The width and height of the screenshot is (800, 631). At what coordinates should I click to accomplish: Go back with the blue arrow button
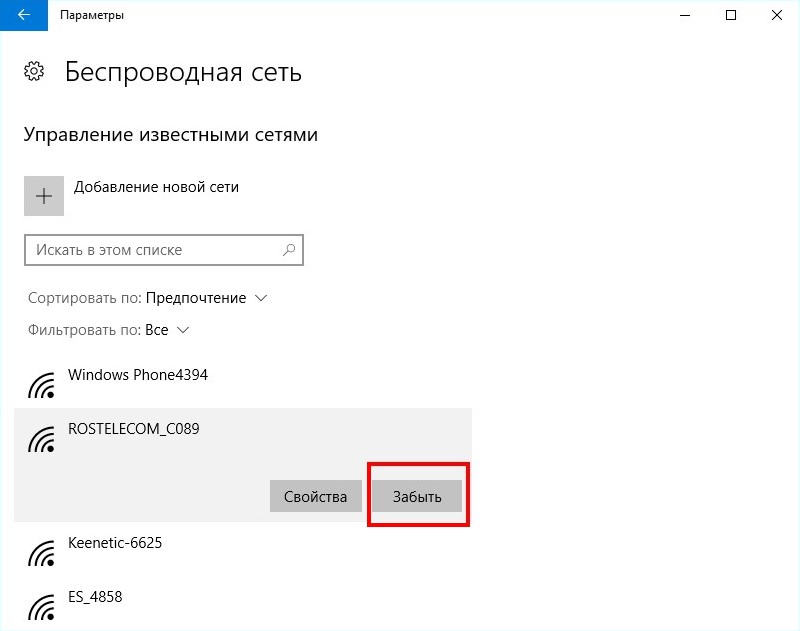(x=23, y=15)
